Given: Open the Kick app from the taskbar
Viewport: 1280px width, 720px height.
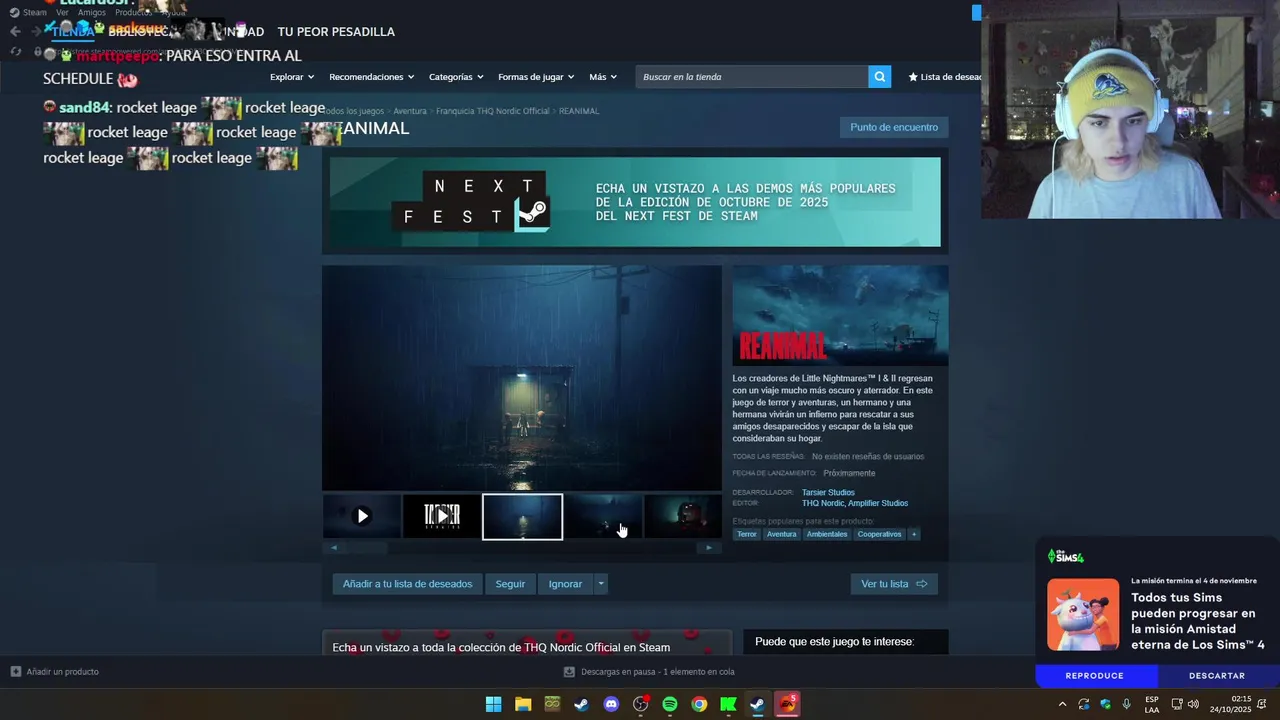Looking at the screenshot, I should [729, 704].
